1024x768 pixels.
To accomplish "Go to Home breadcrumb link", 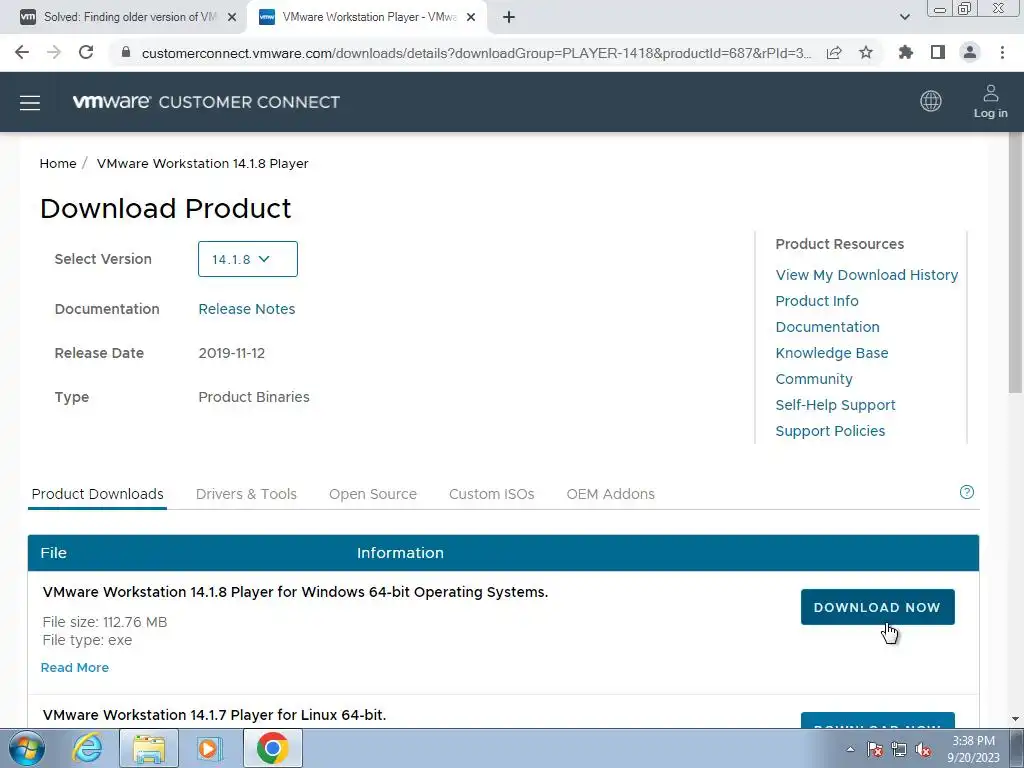I will pos(58,163).
